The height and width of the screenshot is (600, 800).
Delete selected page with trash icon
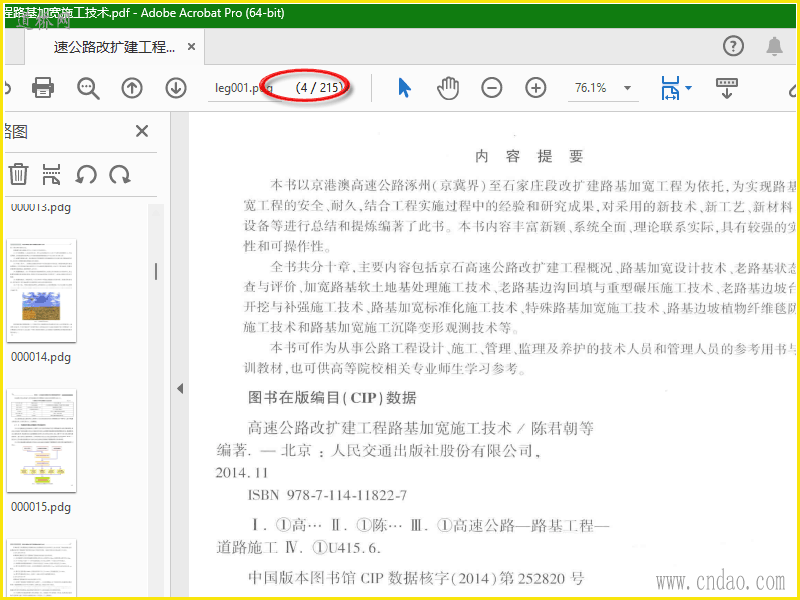point(18,174)
